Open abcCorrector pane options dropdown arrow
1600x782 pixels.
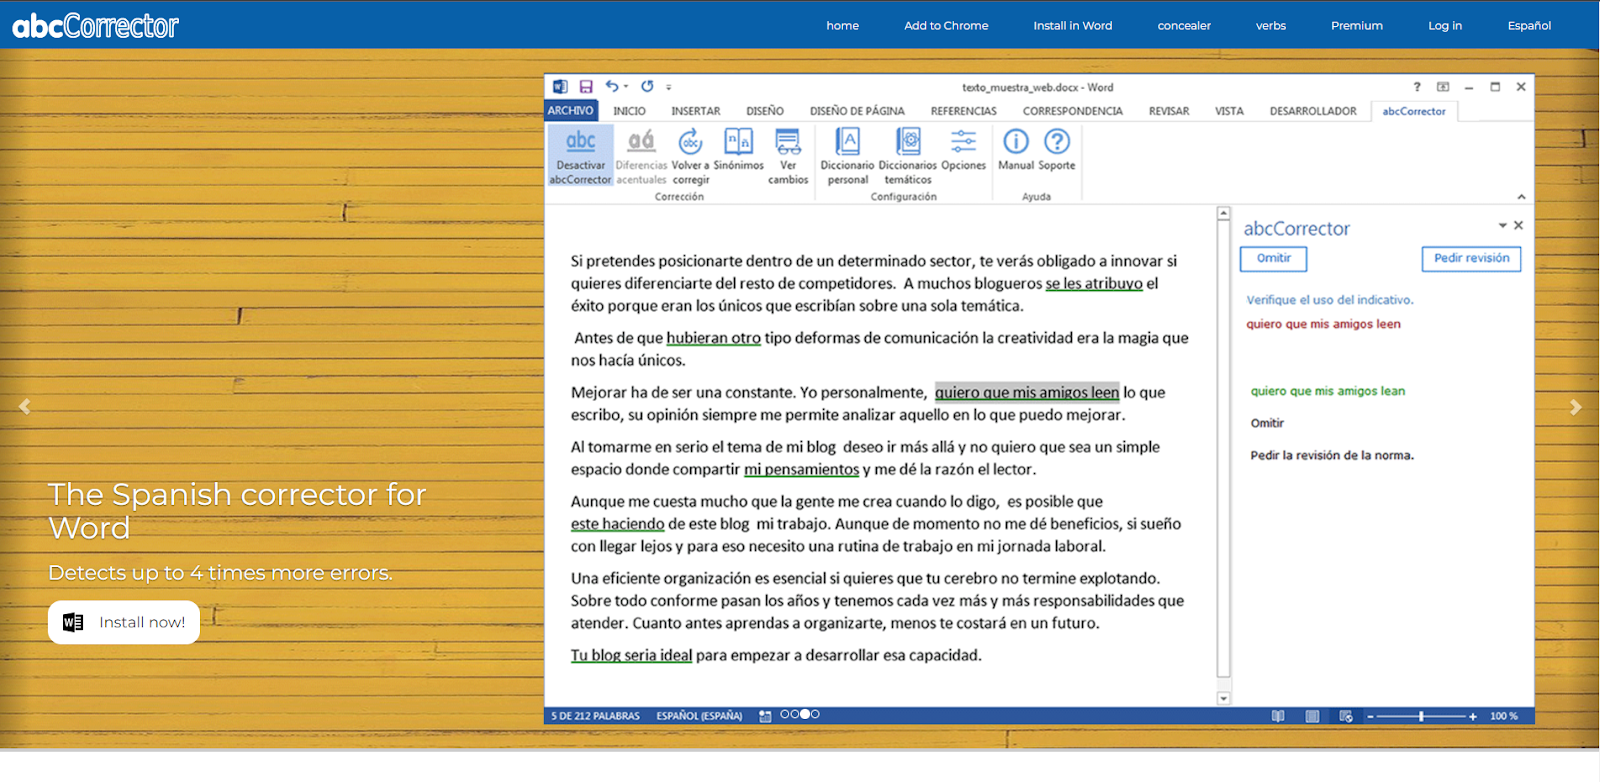coord(1502,225)
